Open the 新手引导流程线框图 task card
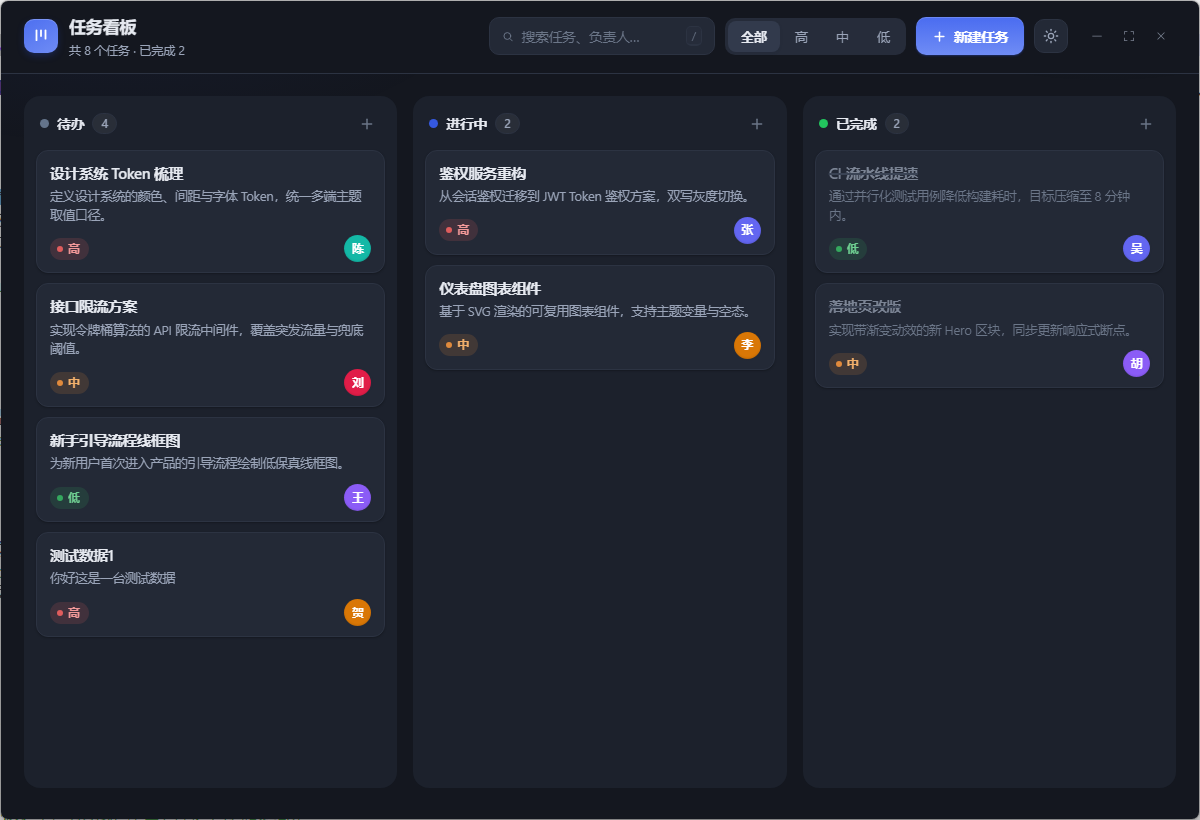Image resolution: width=1200 pixels, height=820 pixels. coord(210,469)
